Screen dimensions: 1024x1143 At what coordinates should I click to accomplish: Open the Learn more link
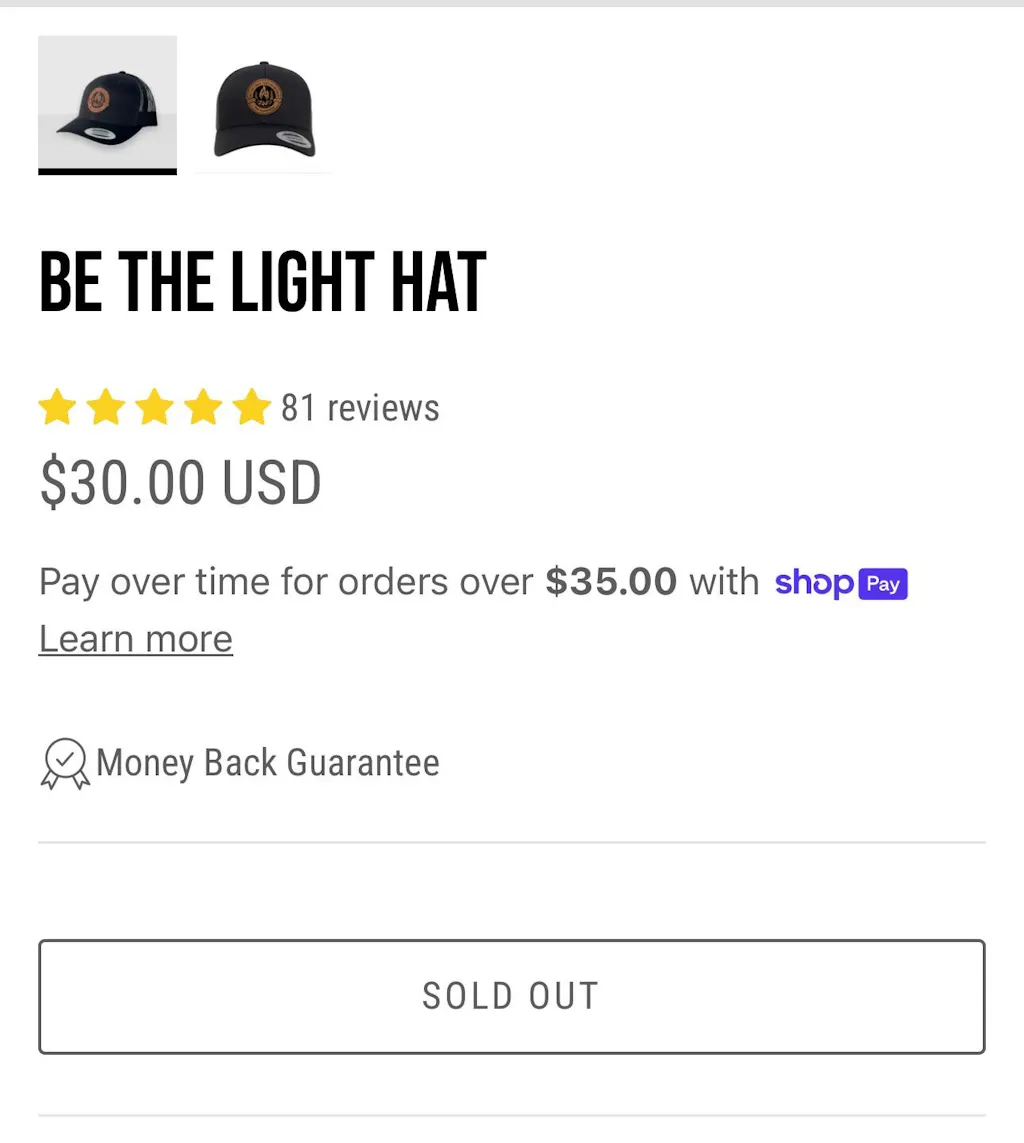pos(136,639)
